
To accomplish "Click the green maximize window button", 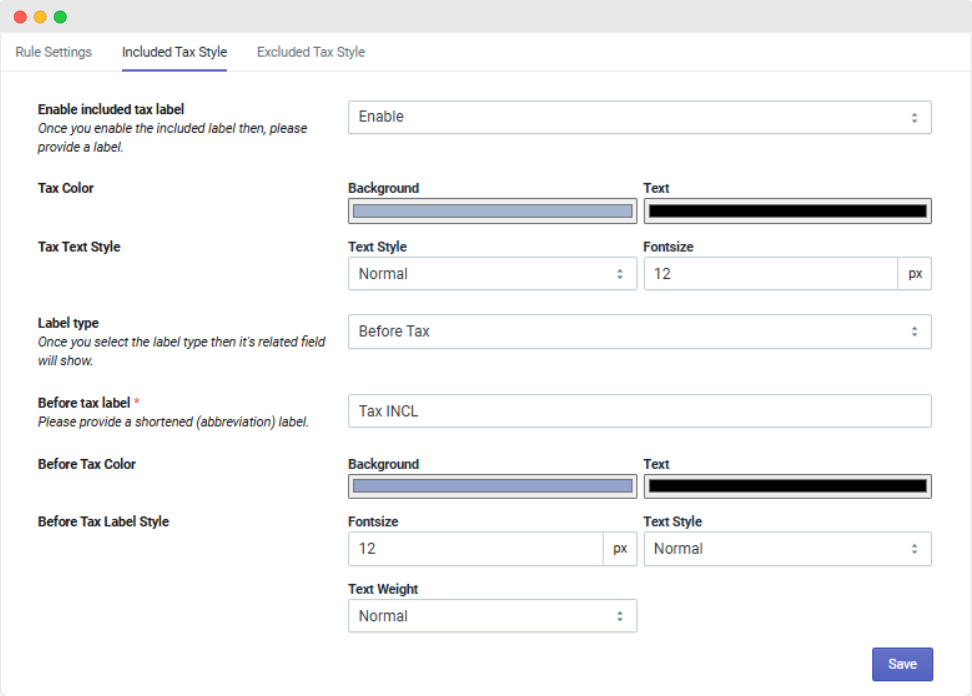I will [x=60, y=17].
